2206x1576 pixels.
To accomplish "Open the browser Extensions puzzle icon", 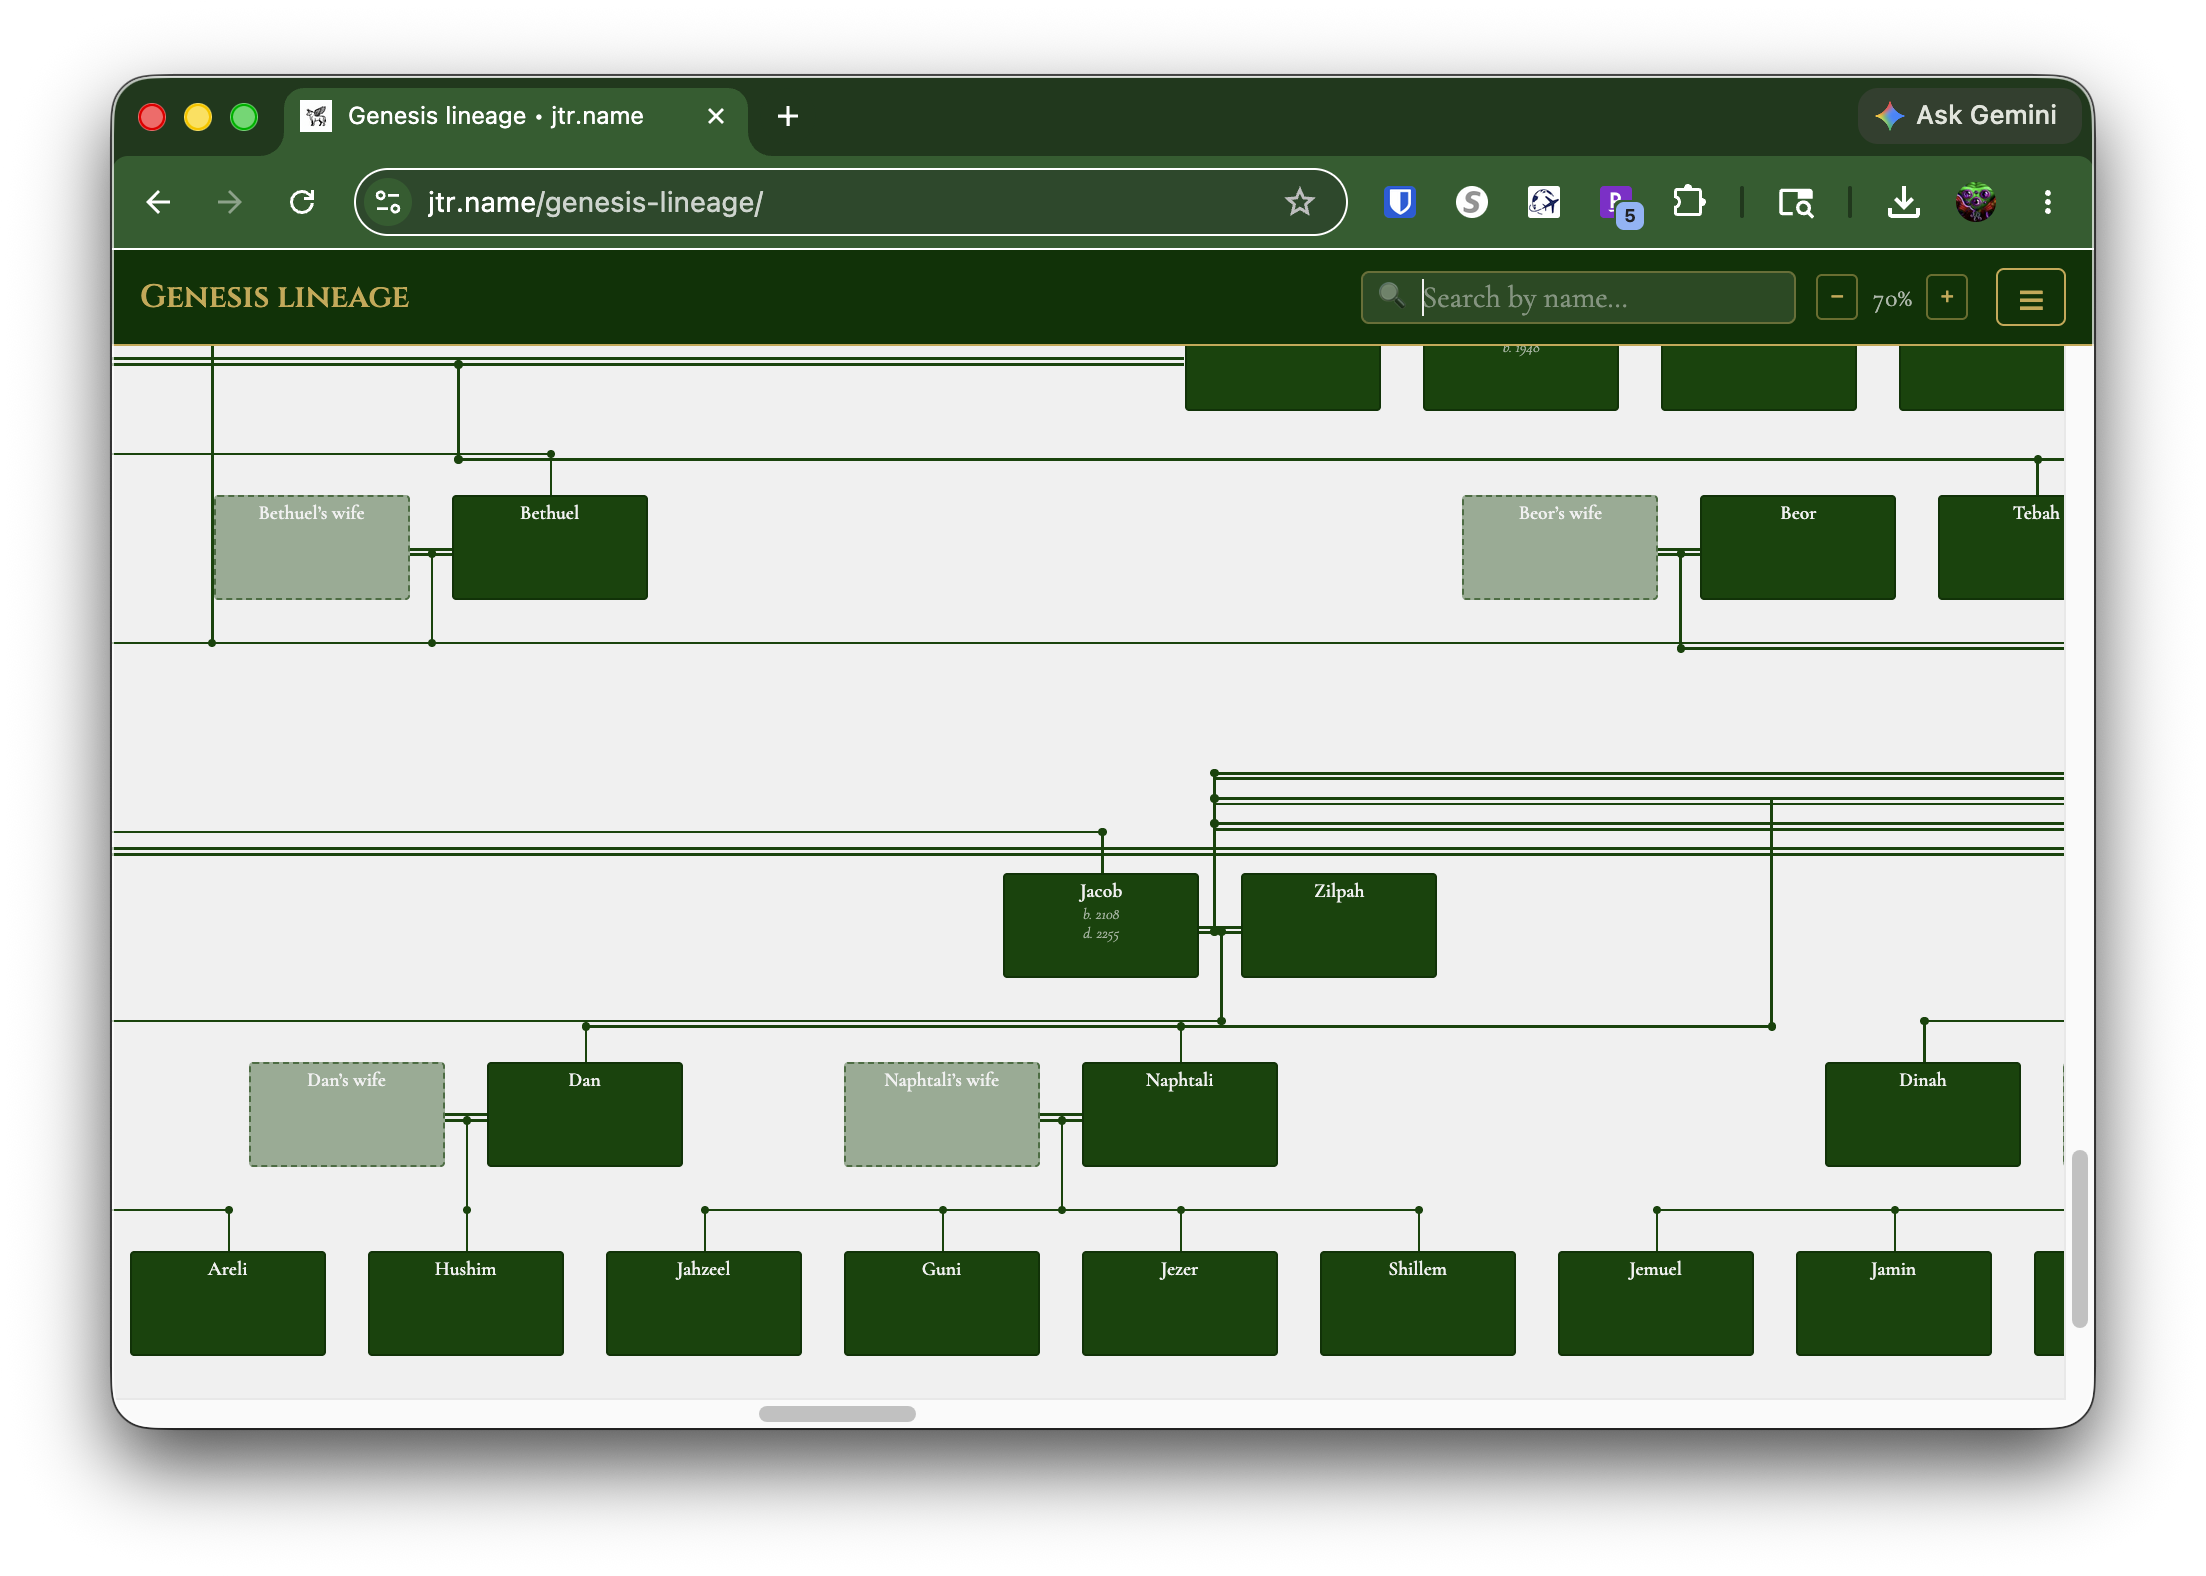I will [x=1688, y=203].
